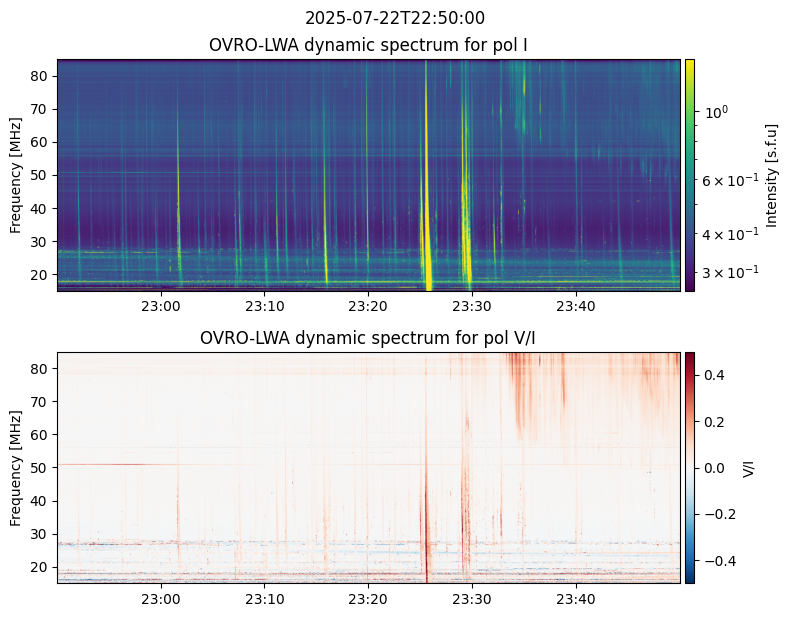Click the Frequency [MHz] axis label on upper plot
The width and height of the screenshot is (789, 617).
16,175
